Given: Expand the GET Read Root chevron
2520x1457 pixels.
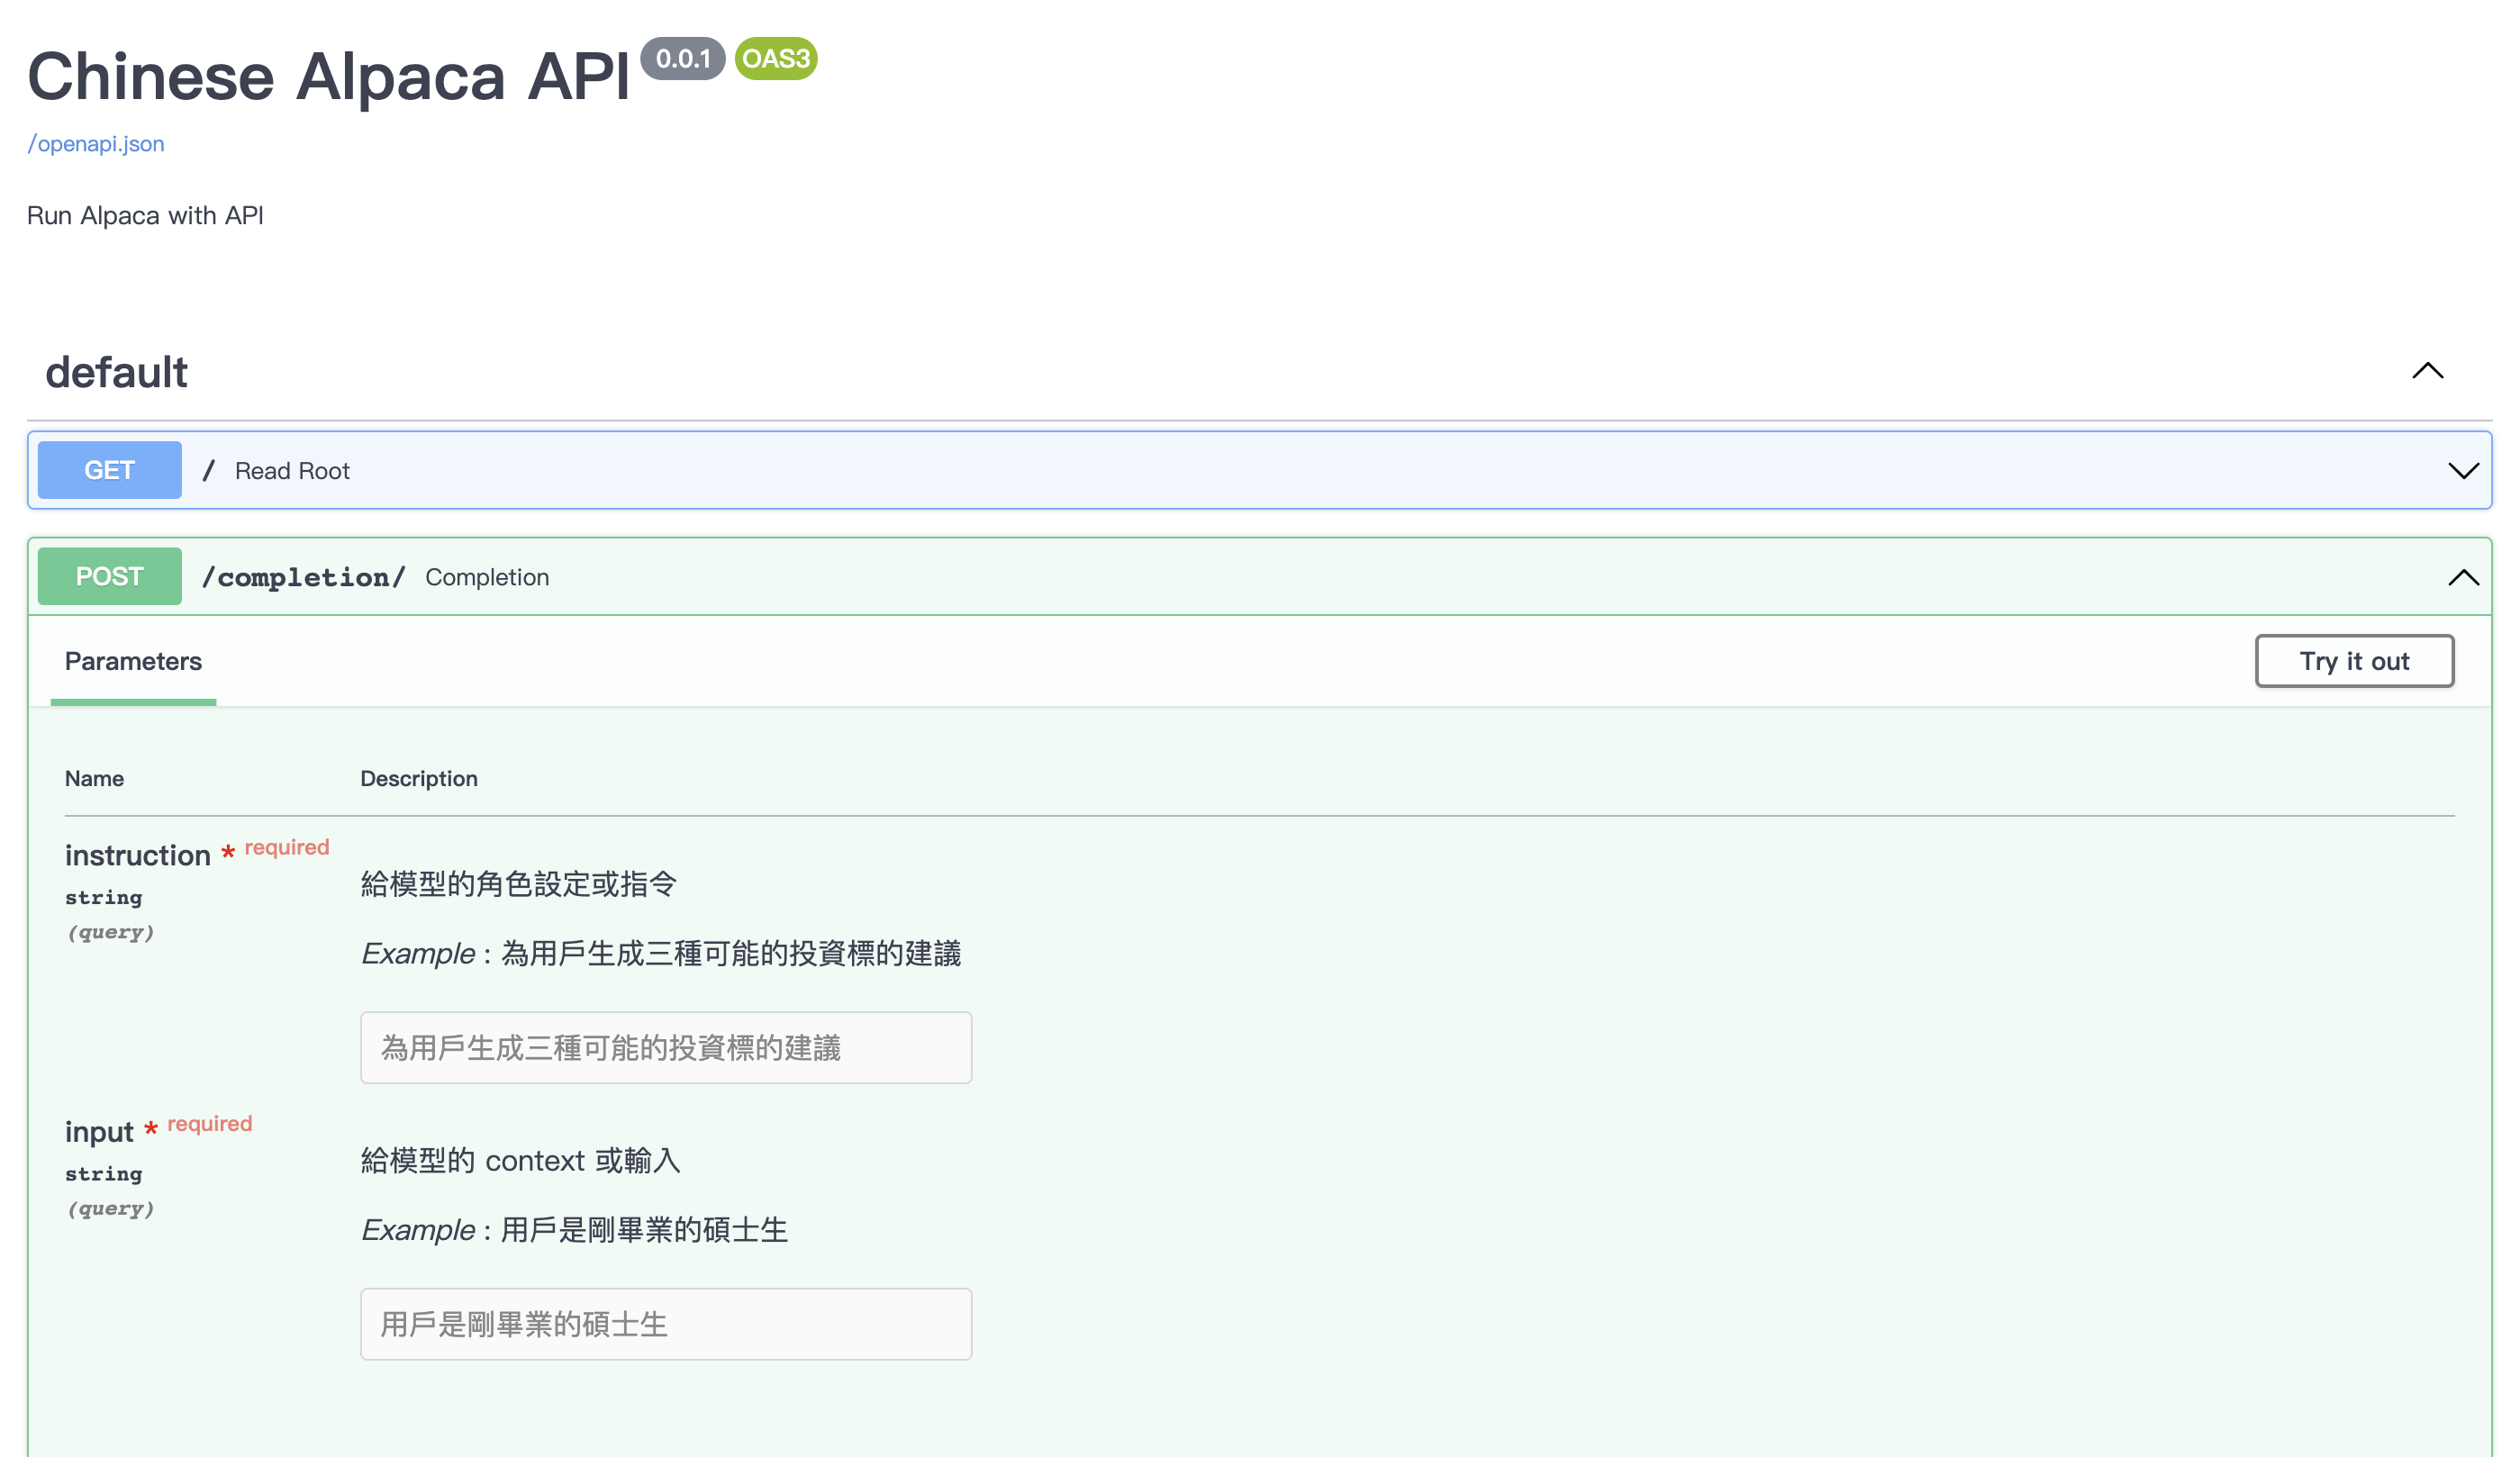Looking at the screenshot, I should (2462, 471).
